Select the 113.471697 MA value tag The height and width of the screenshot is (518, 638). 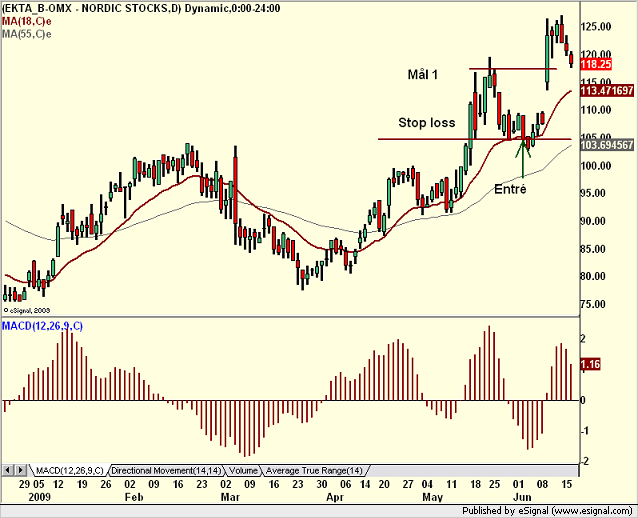pyautogui.click(x=607, y=90)
